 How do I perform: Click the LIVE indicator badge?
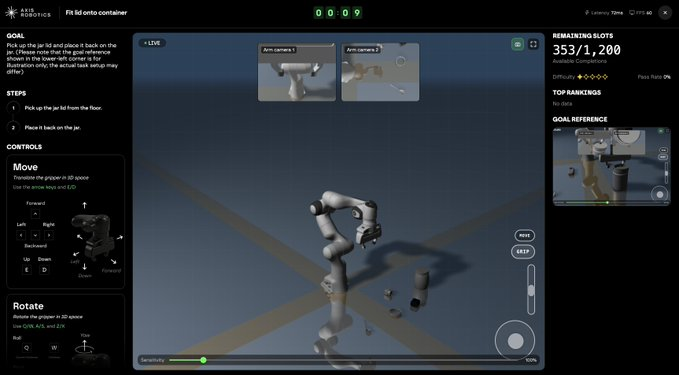152,43
